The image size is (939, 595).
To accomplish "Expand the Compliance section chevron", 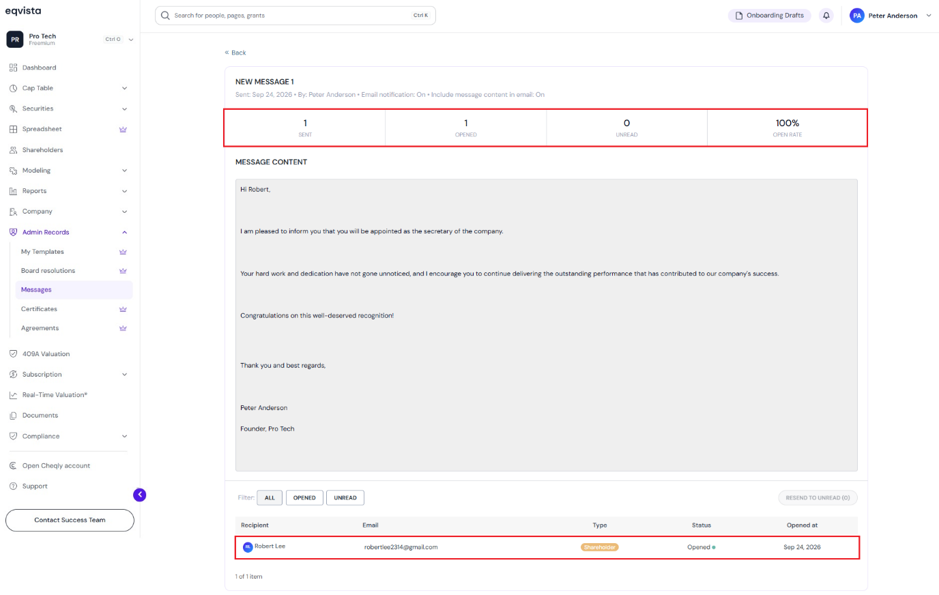I will click(125, 436).
